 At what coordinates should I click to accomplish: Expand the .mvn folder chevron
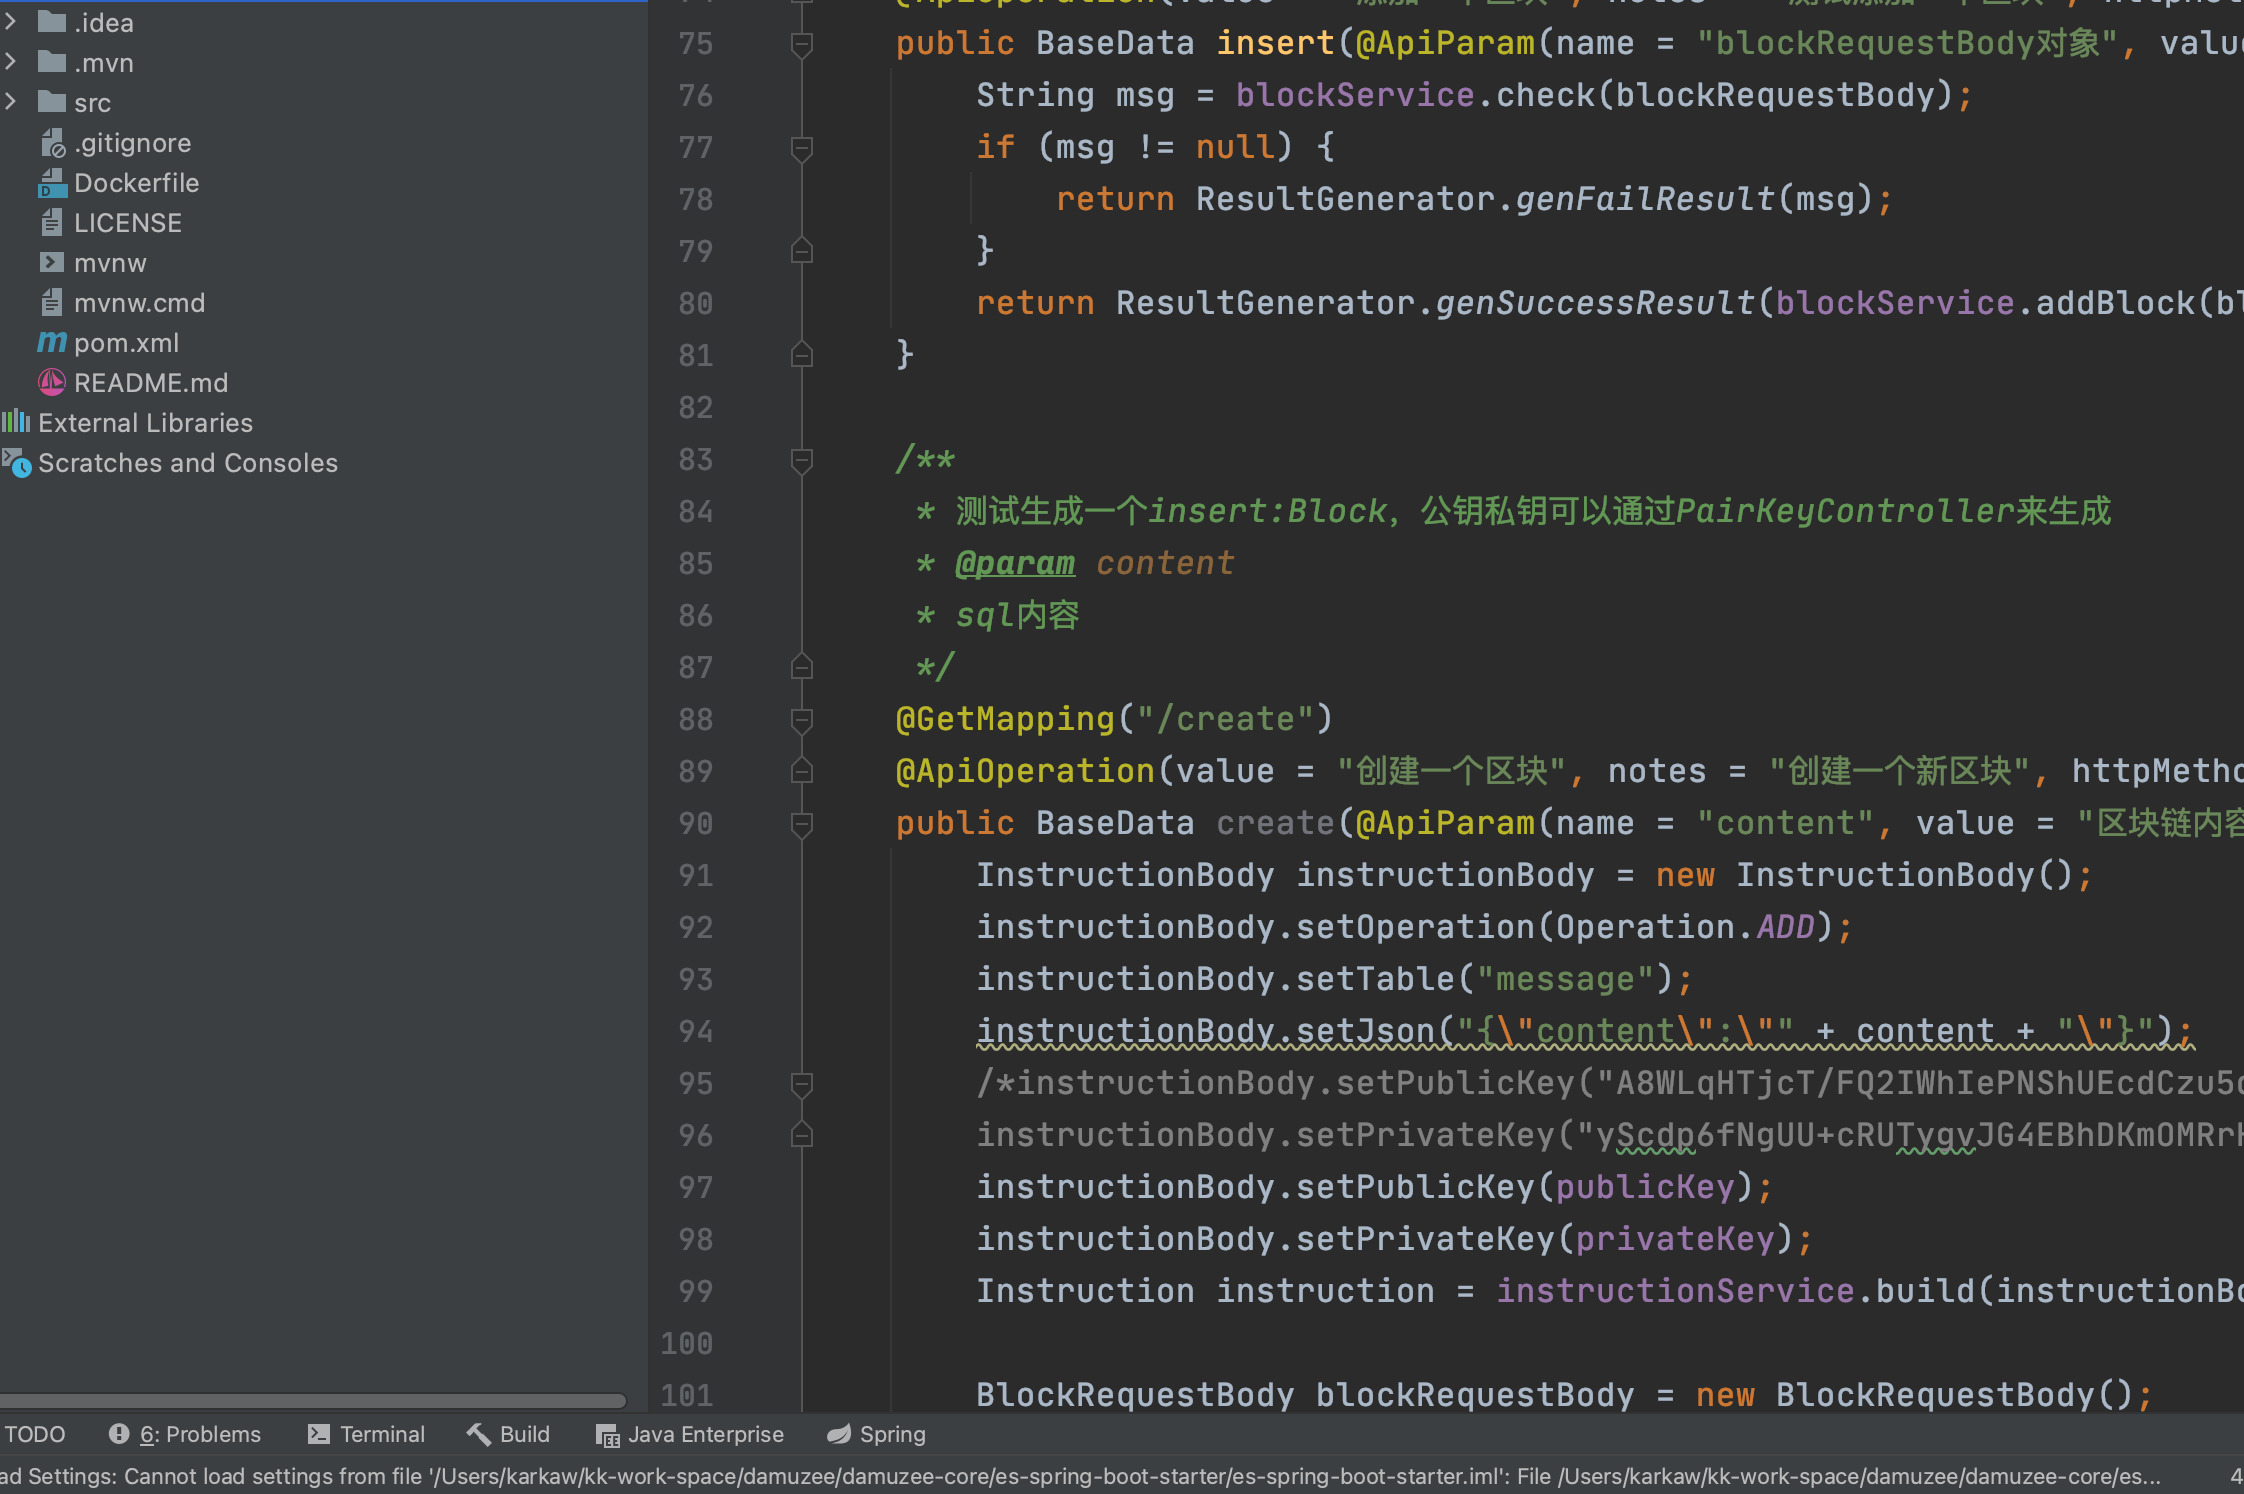coord(10,61)
